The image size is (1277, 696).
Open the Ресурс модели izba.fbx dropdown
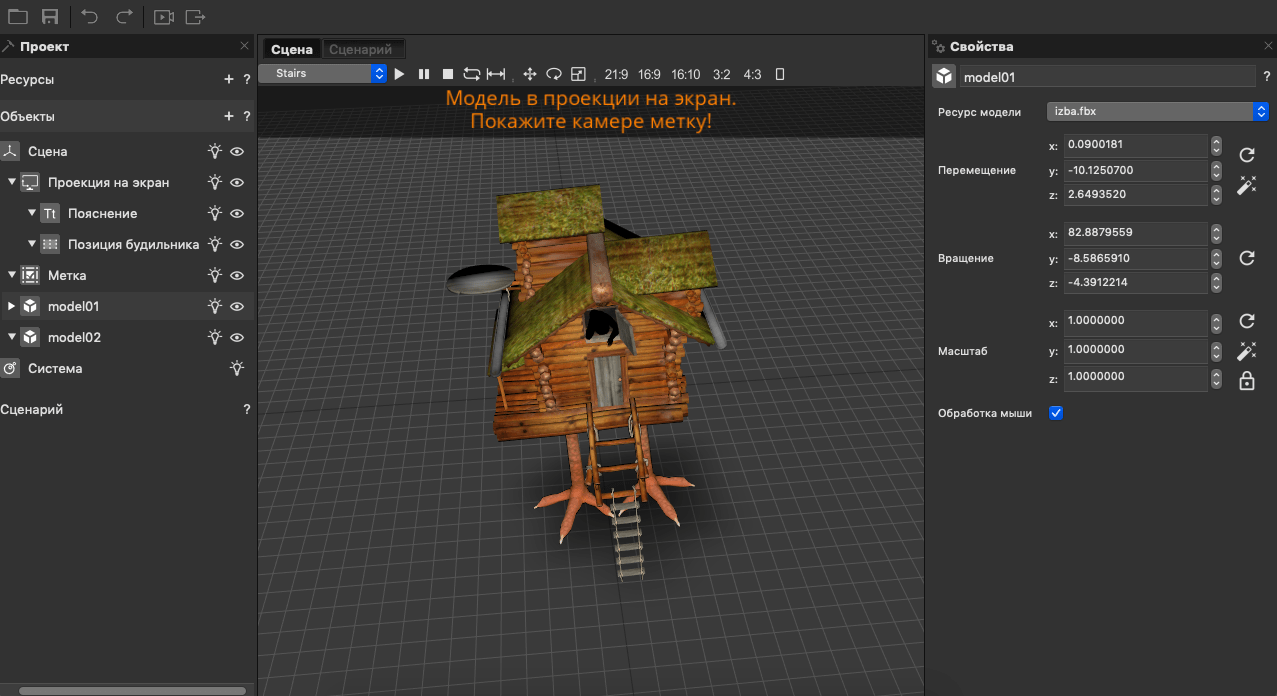tap(1157, 111)
